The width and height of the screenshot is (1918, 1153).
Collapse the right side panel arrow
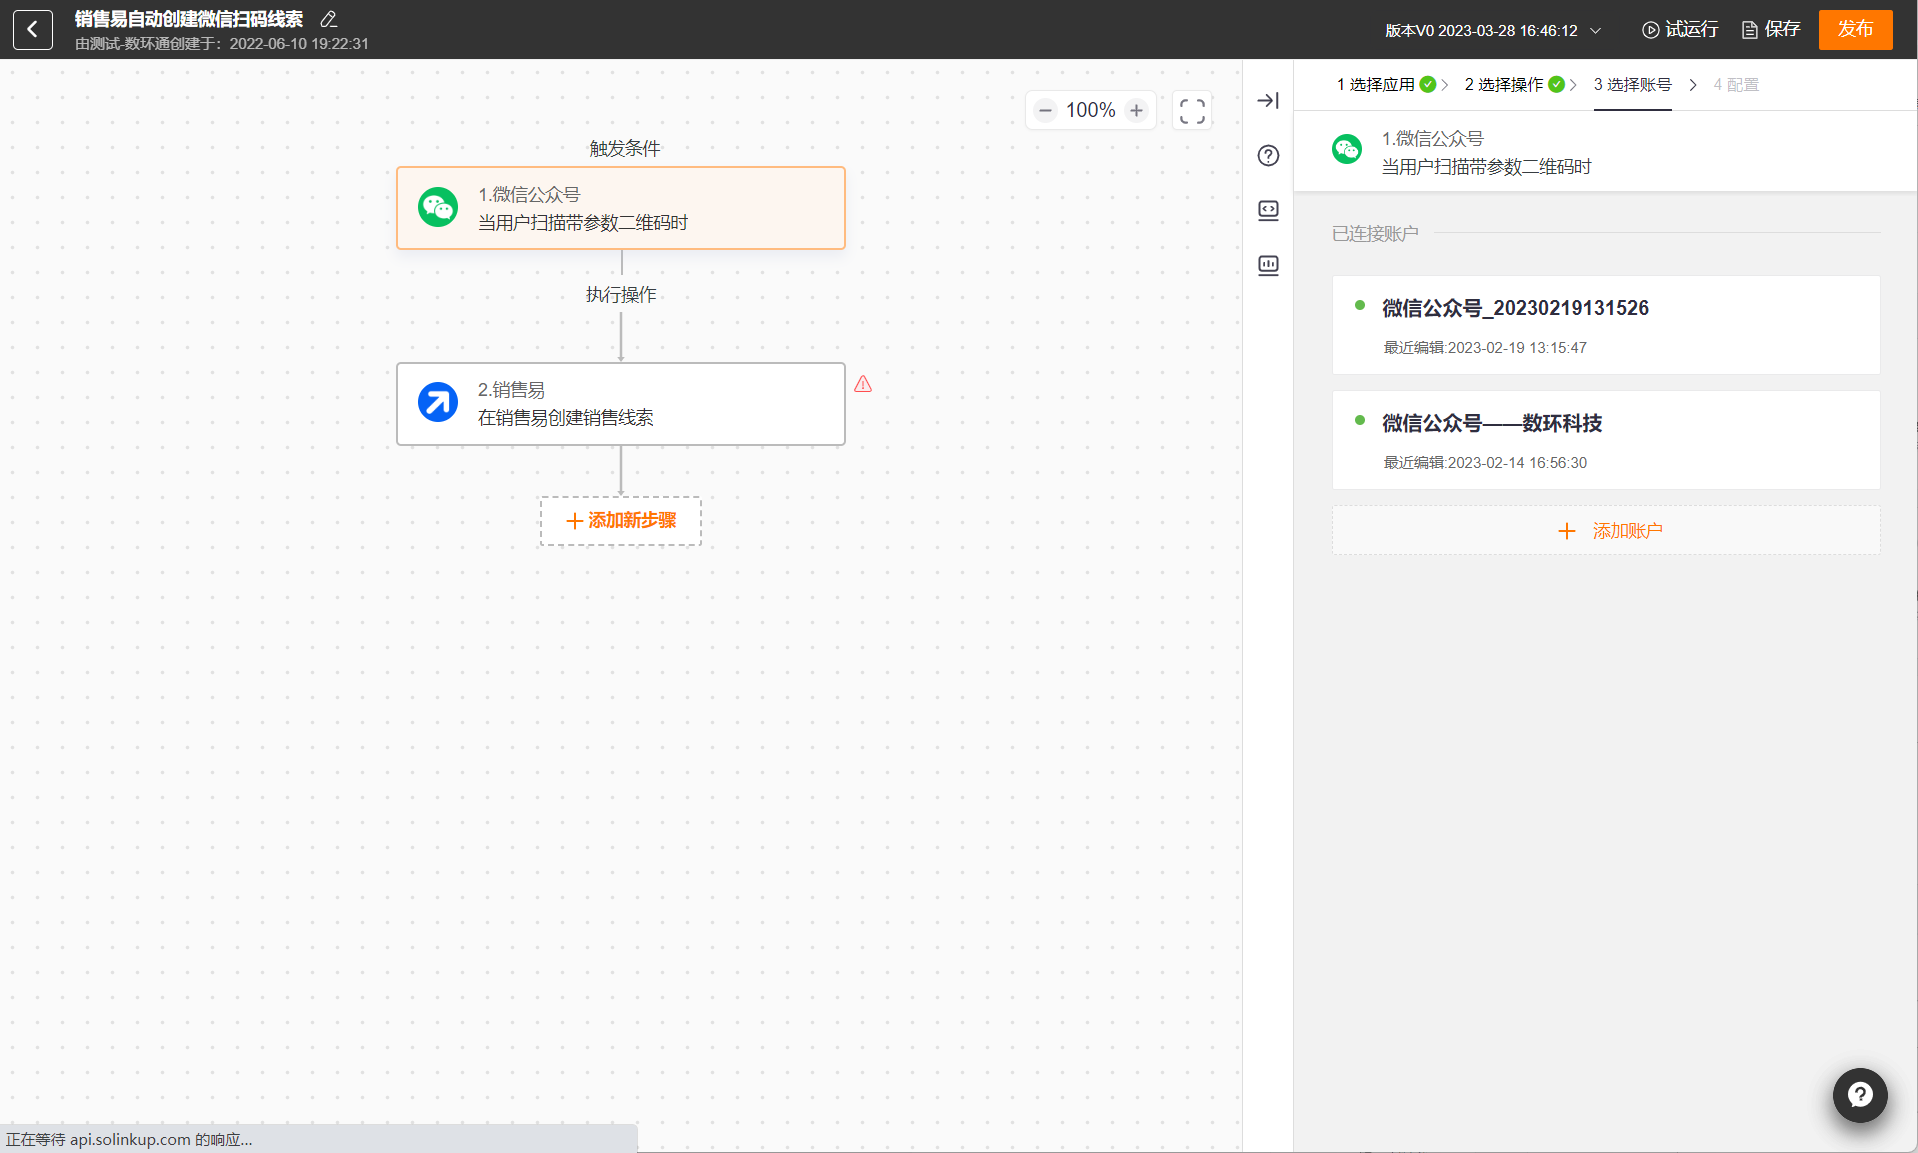[1268, 100]
